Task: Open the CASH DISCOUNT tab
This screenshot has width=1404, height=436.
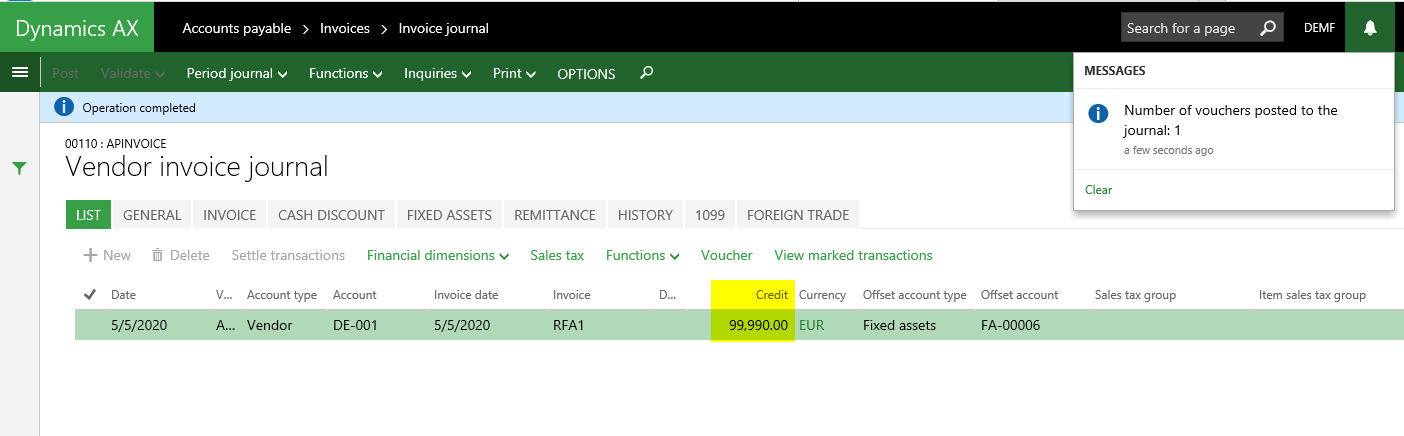Action: coord(331,215)
